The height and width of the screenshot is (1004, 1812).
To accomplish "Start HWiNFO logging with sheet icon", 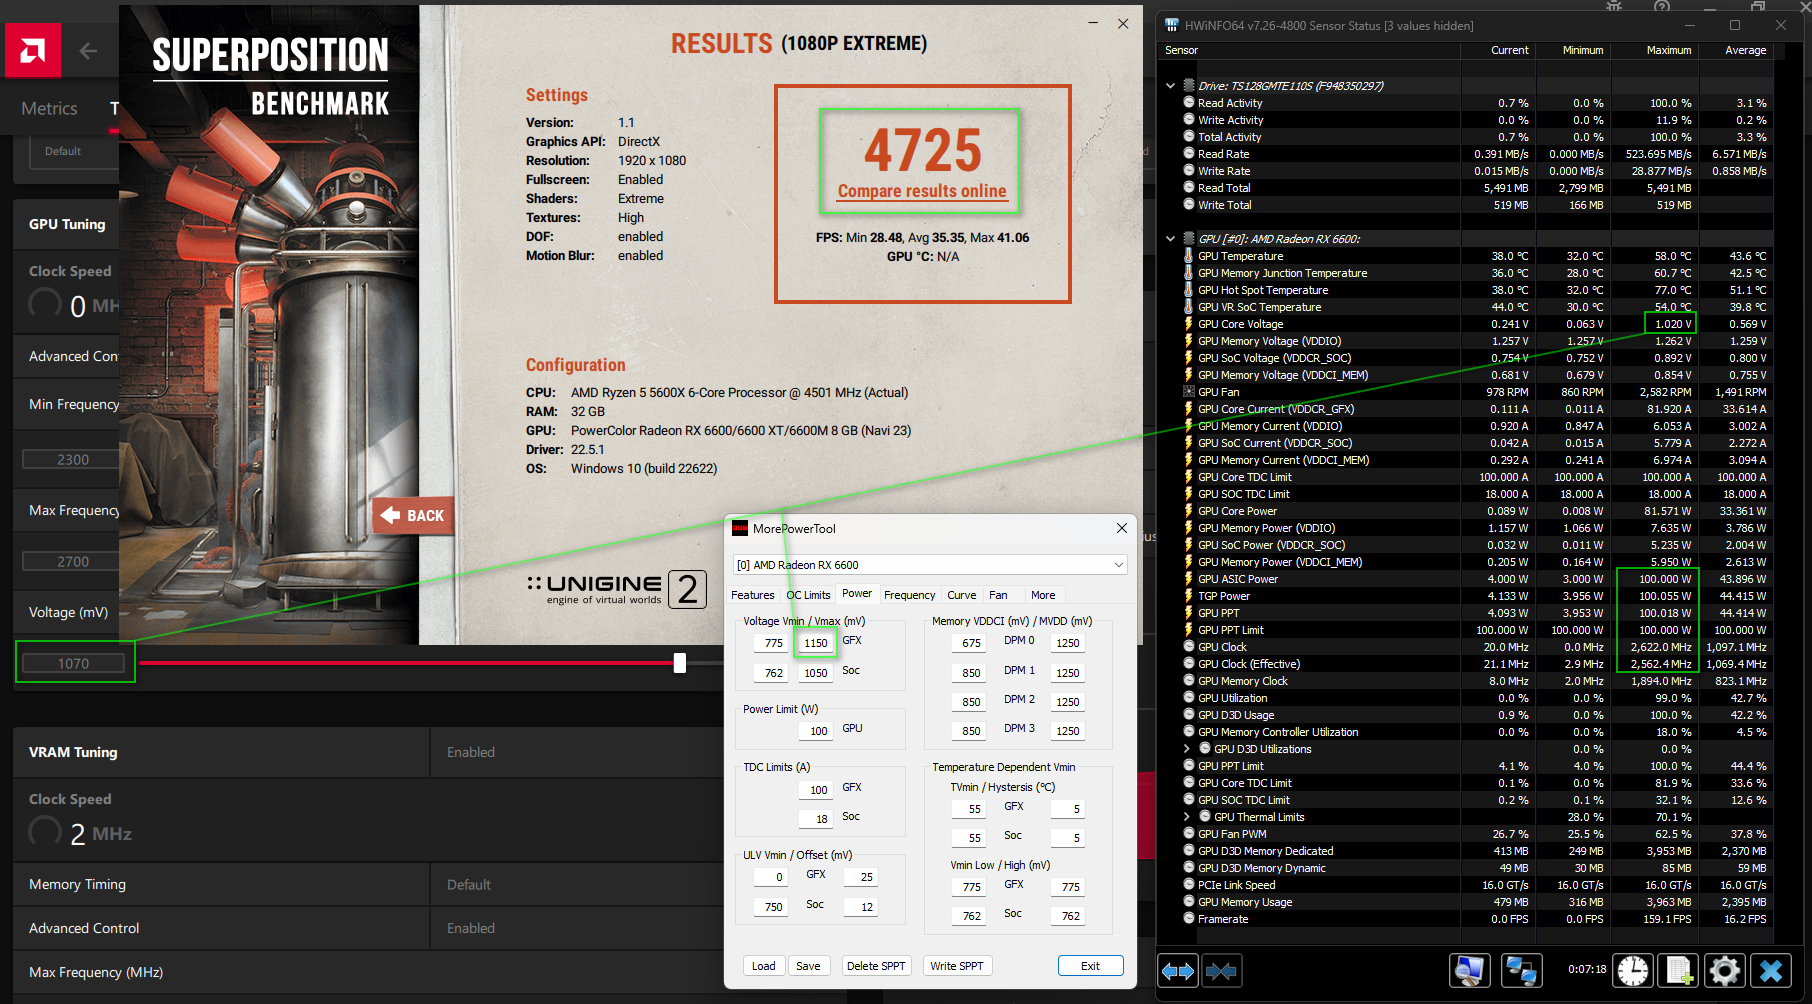I will pyautogui.click(x=1679, y=970).
